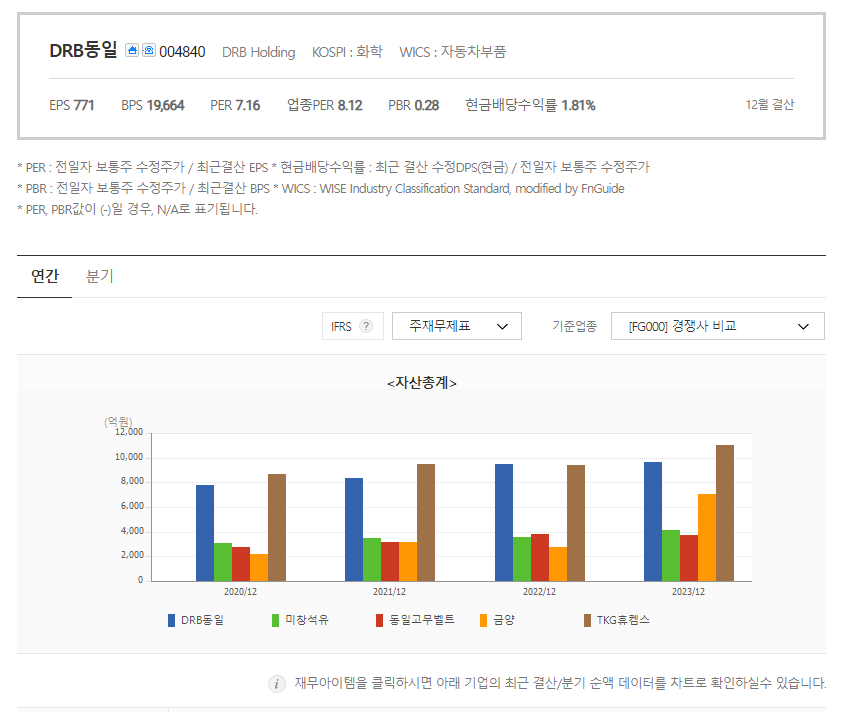Click the BPS 19,664 value

153,105
